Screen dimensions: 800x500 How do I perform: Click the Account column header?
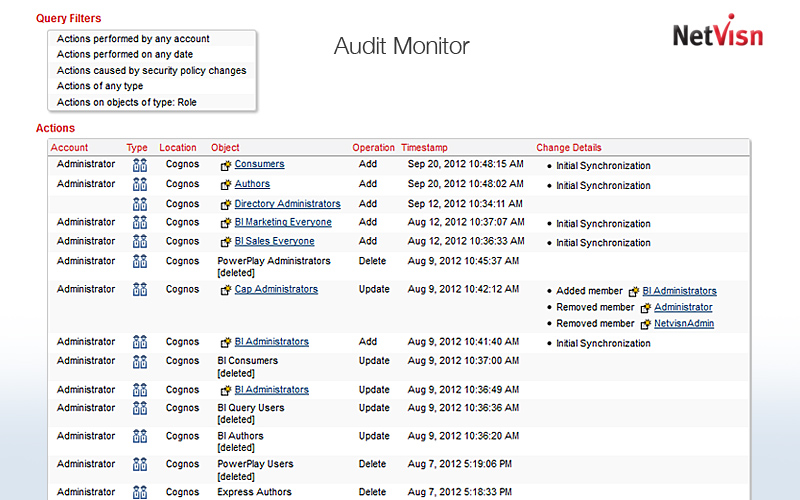[69, 148]
